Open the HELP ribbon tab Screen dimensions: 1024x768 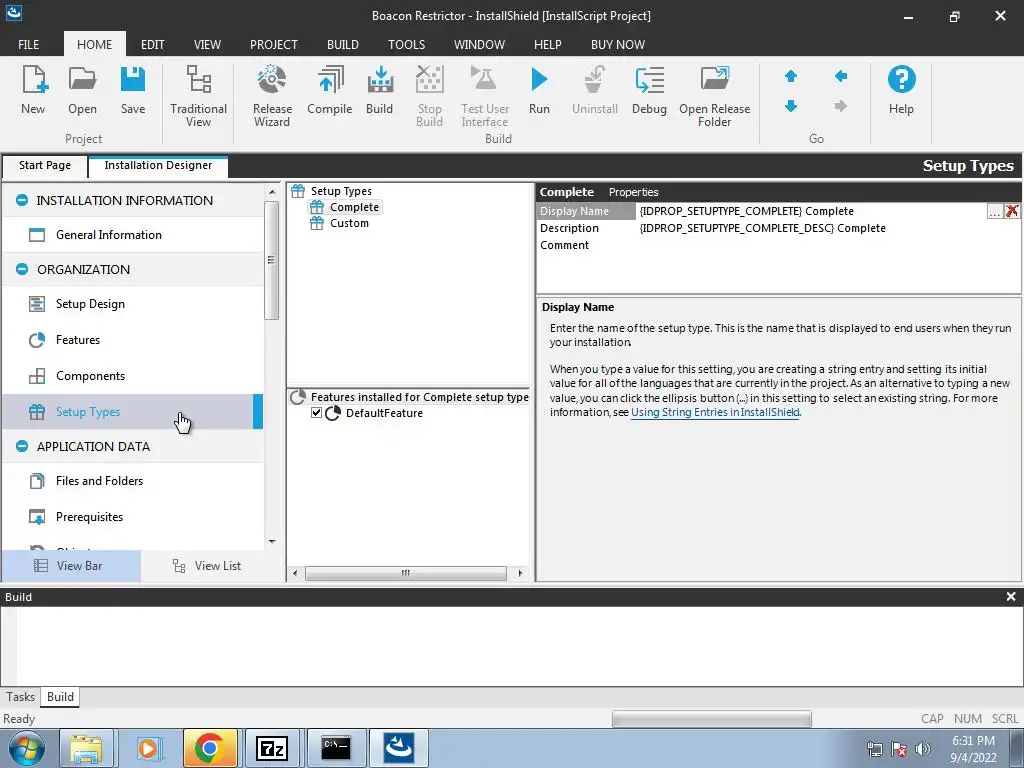547,44
